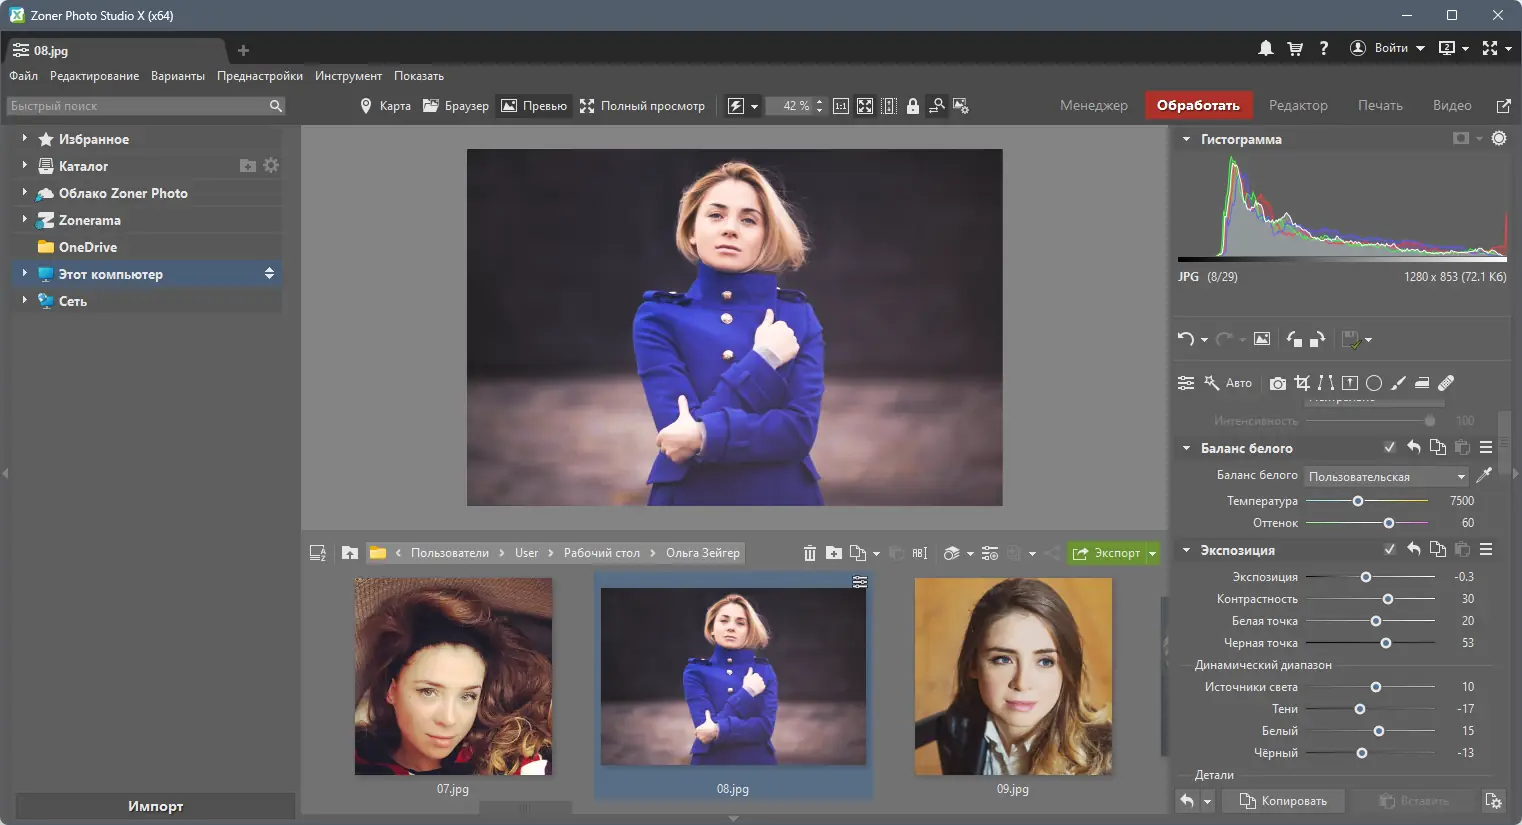Rotate the image left

[1294, 339]
